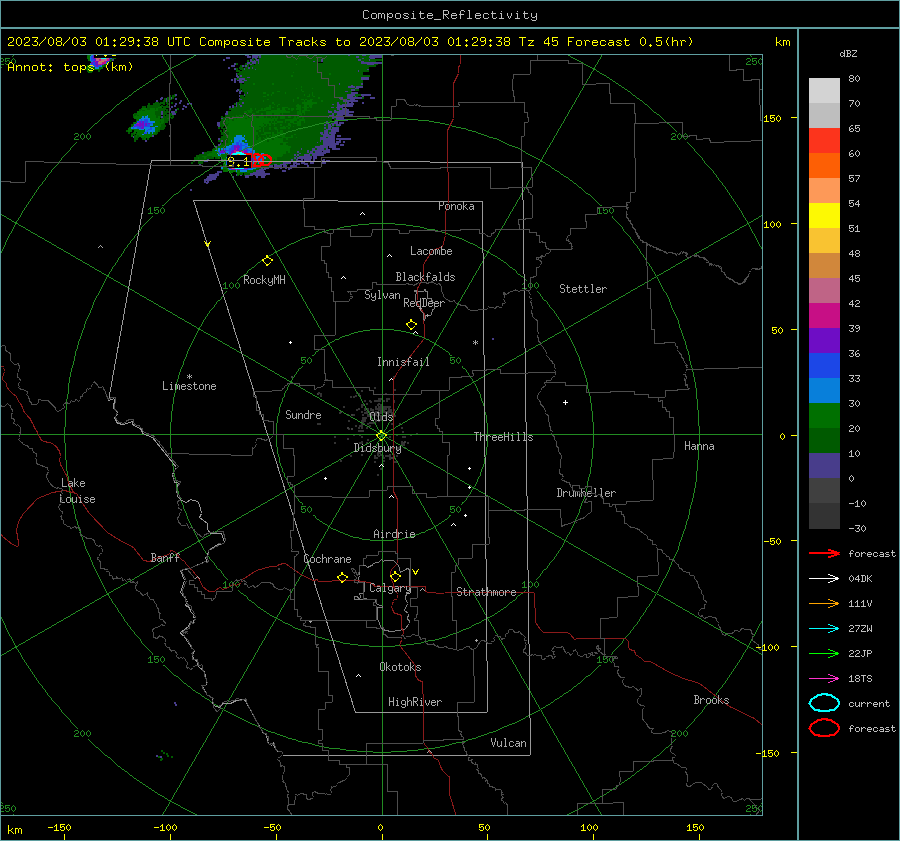Click the white 04DK arrow legend icon
900x841 pixels.
pyautogui.click(x=824, y=579)
